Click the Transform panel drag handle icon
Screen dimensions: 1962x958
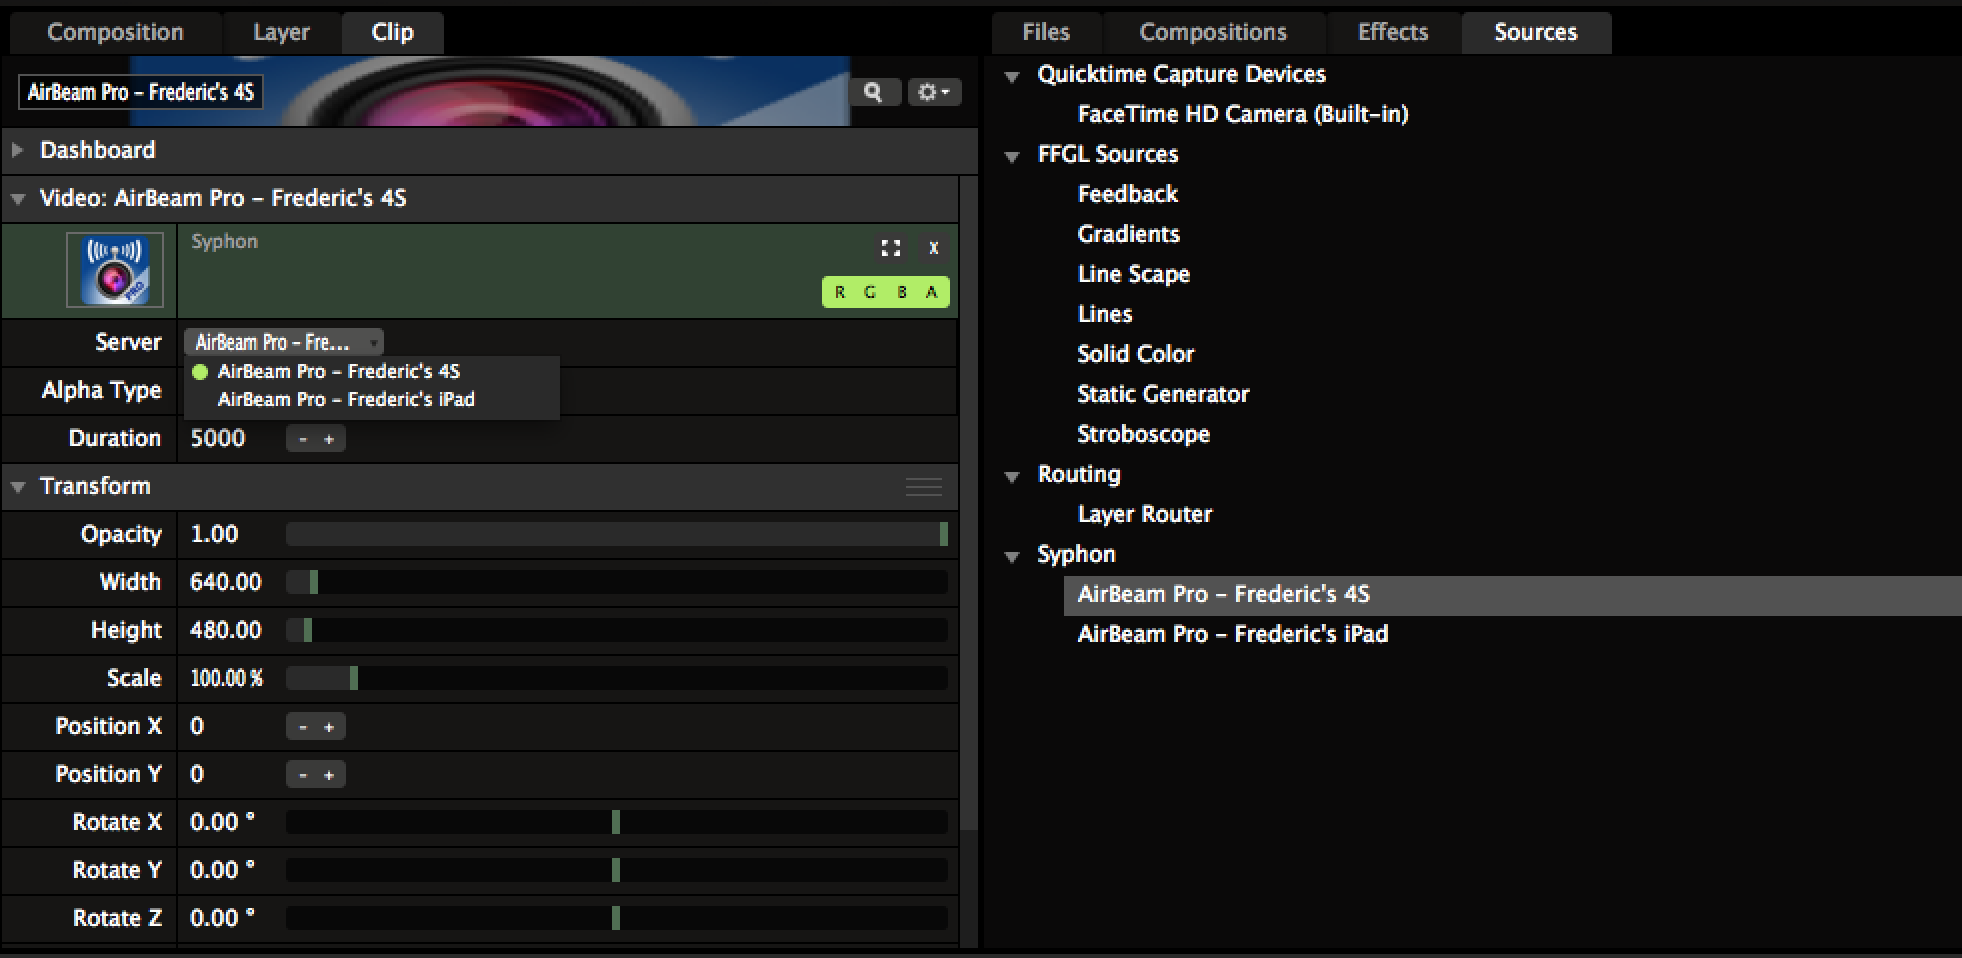[x=923, y=487]
